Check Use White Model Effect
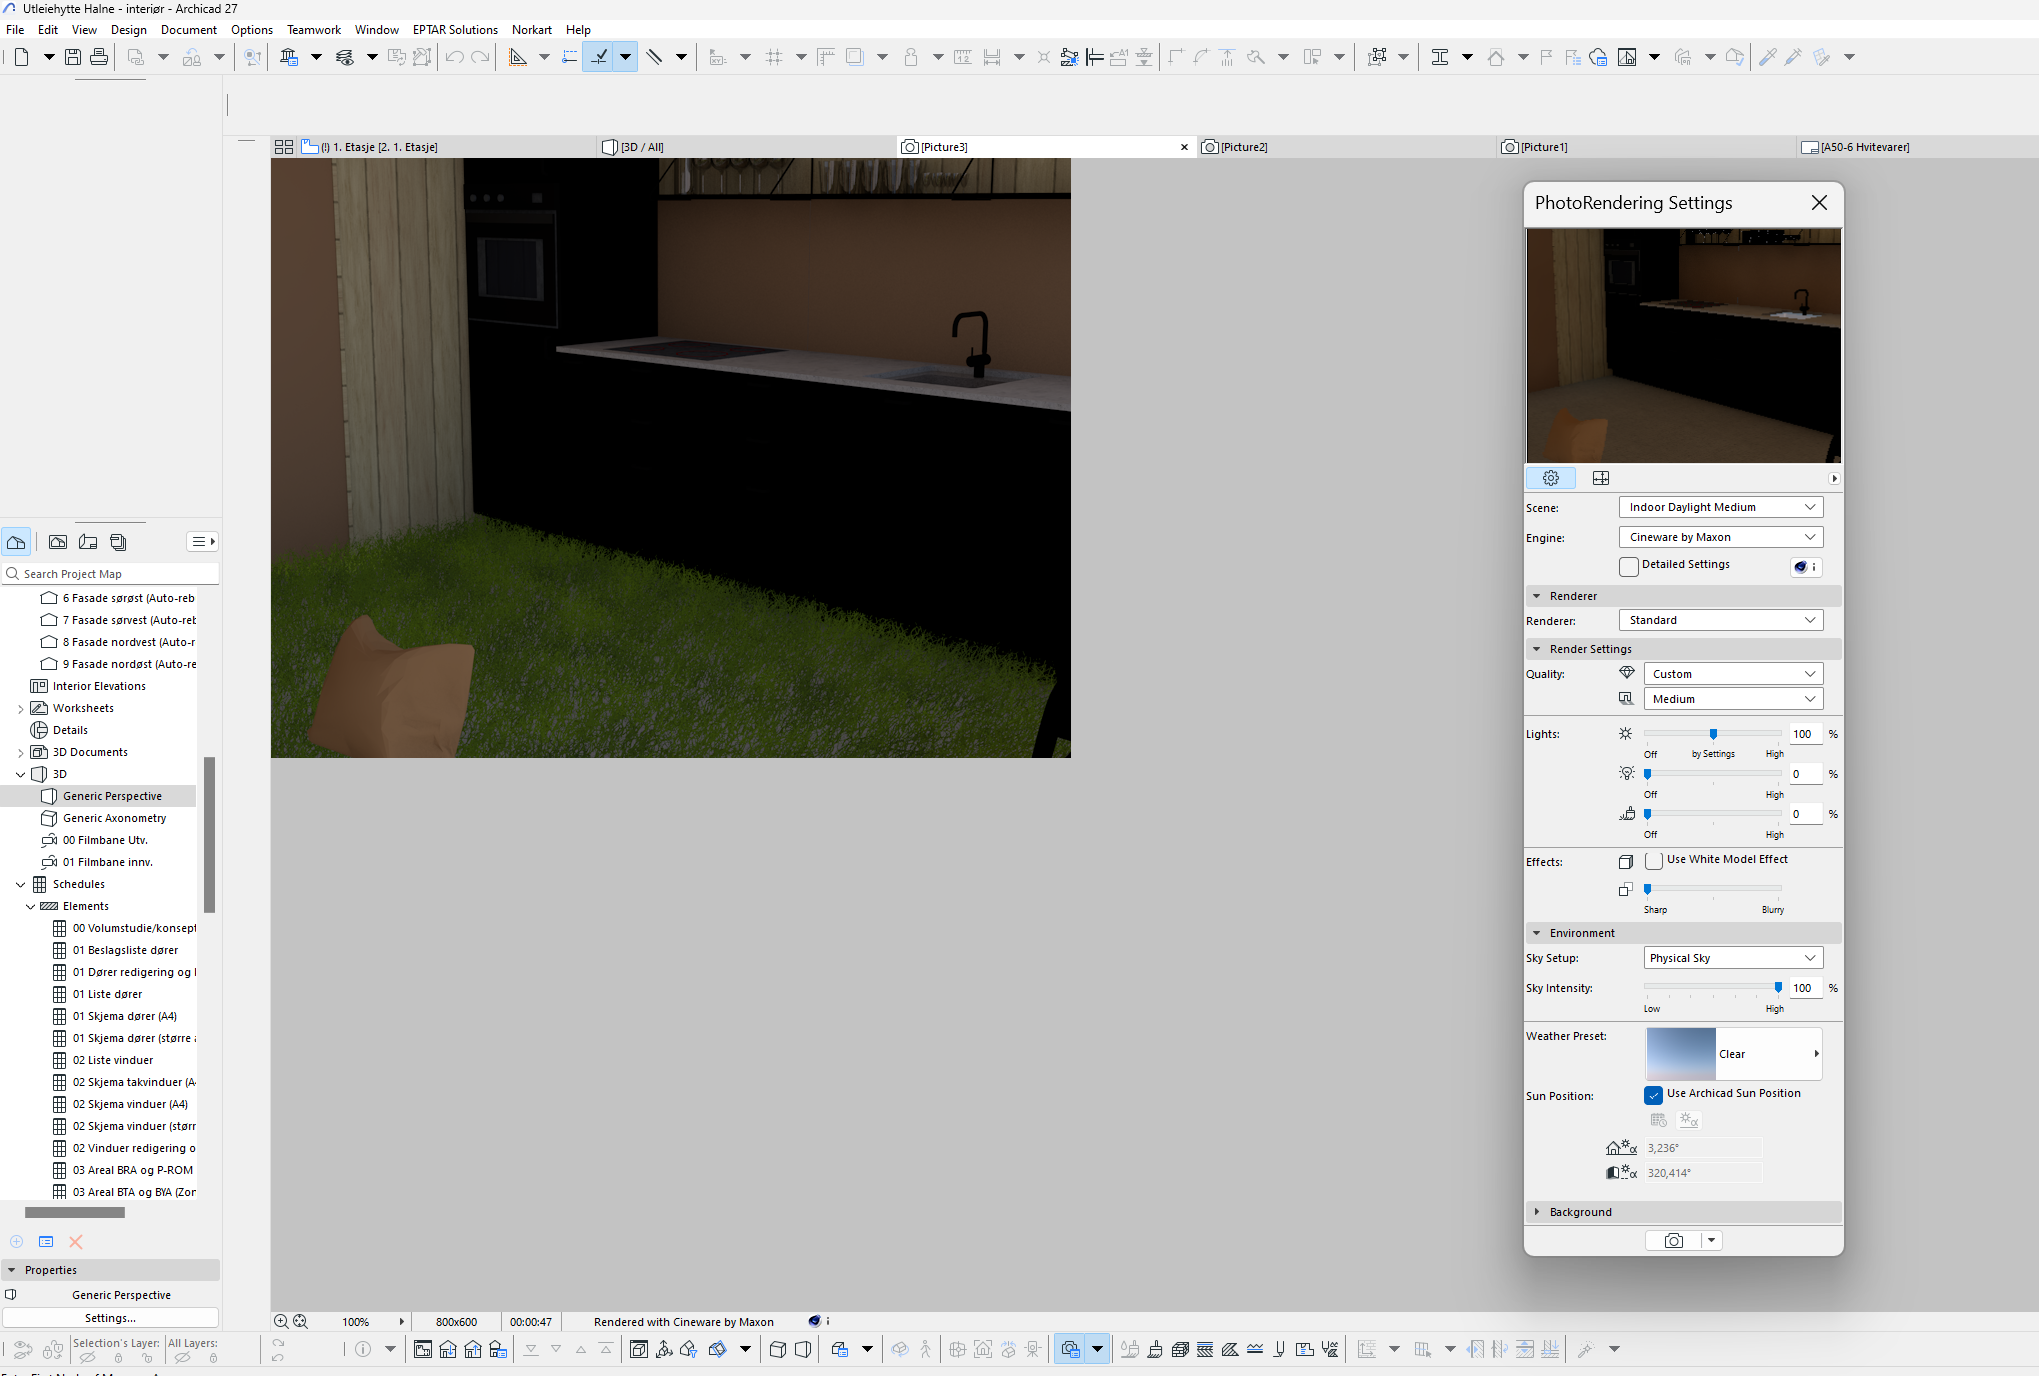The width and height of the screenshot is (2039, 1376). point(1654,861)
